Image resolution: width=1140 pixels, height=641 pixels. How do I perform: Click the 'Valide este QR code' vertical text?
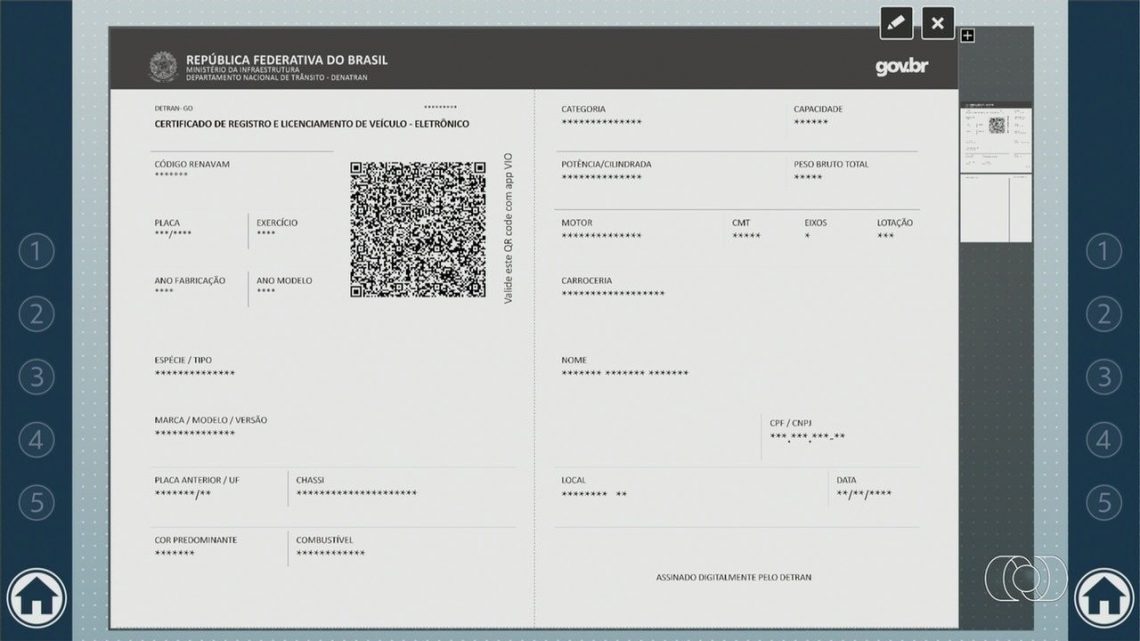508,228
